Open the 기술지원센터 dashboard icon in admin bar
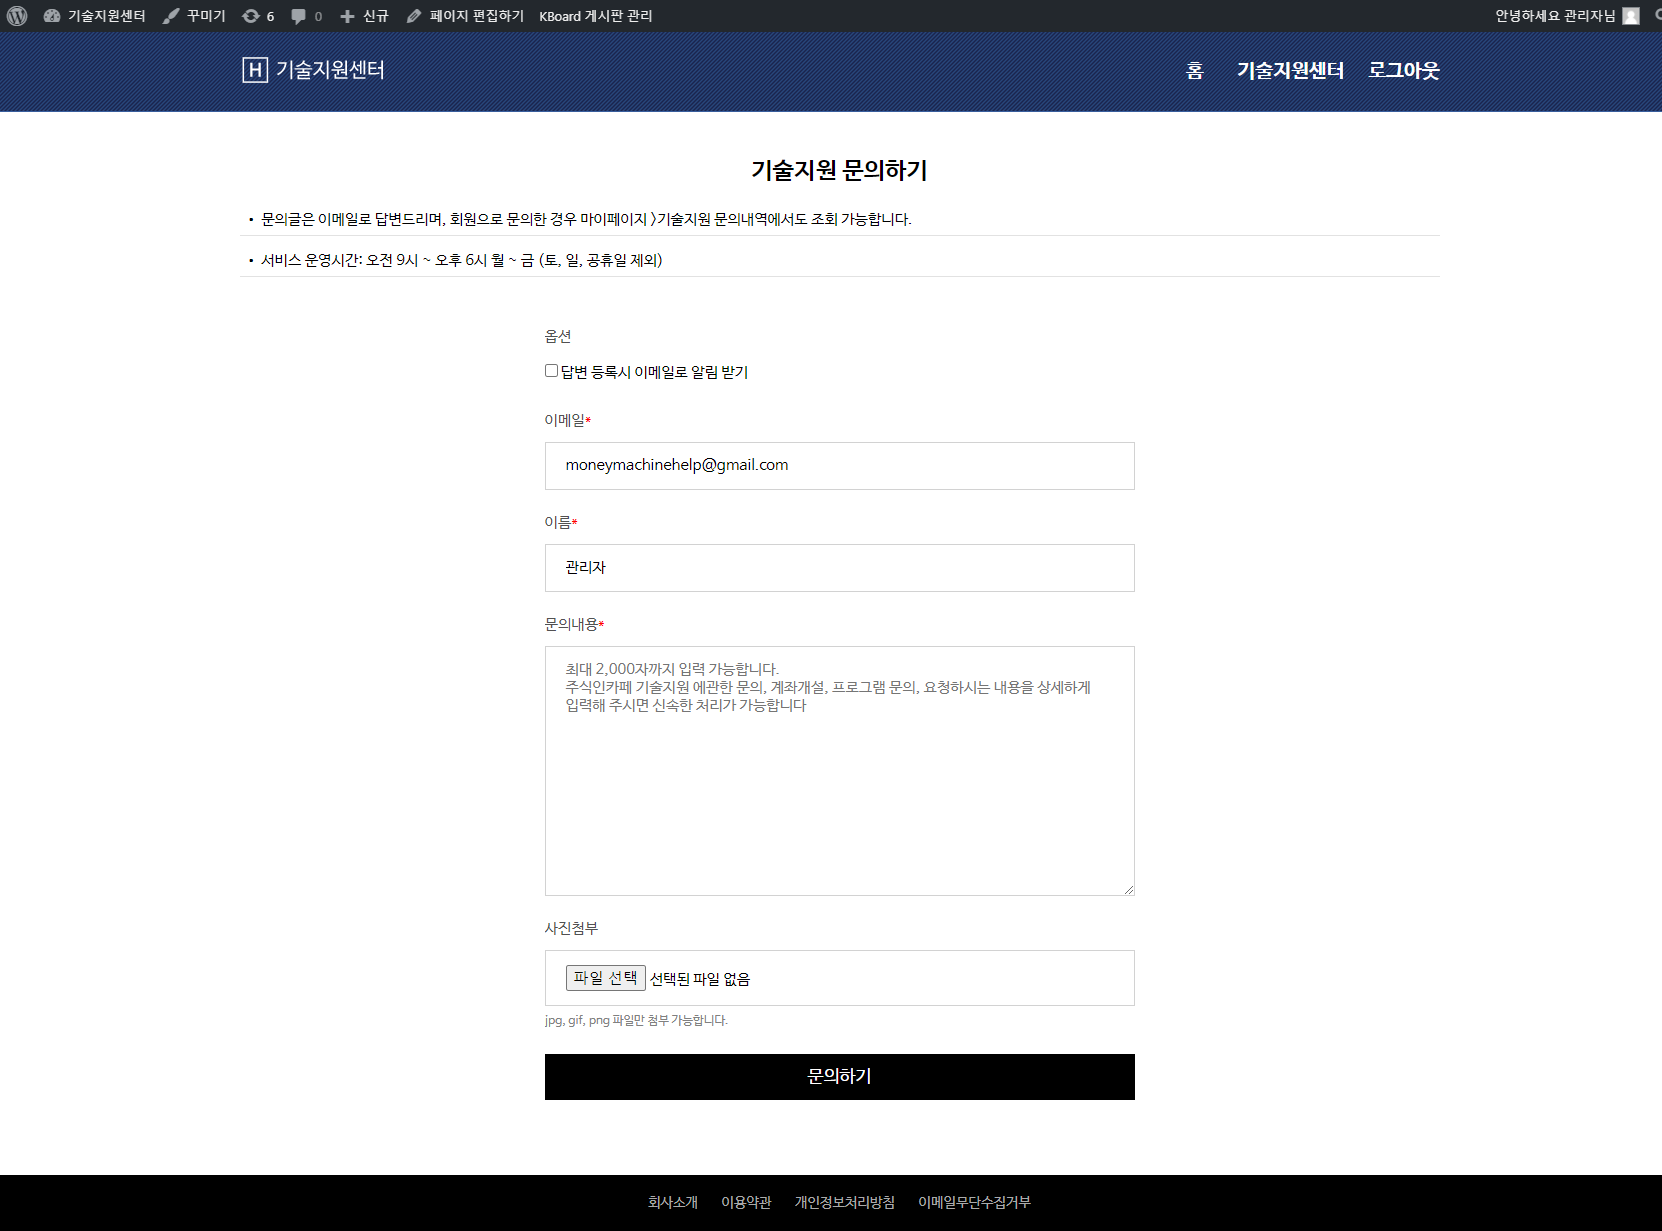Screen dimensions: 1662x1231 (x=52, y=16)
